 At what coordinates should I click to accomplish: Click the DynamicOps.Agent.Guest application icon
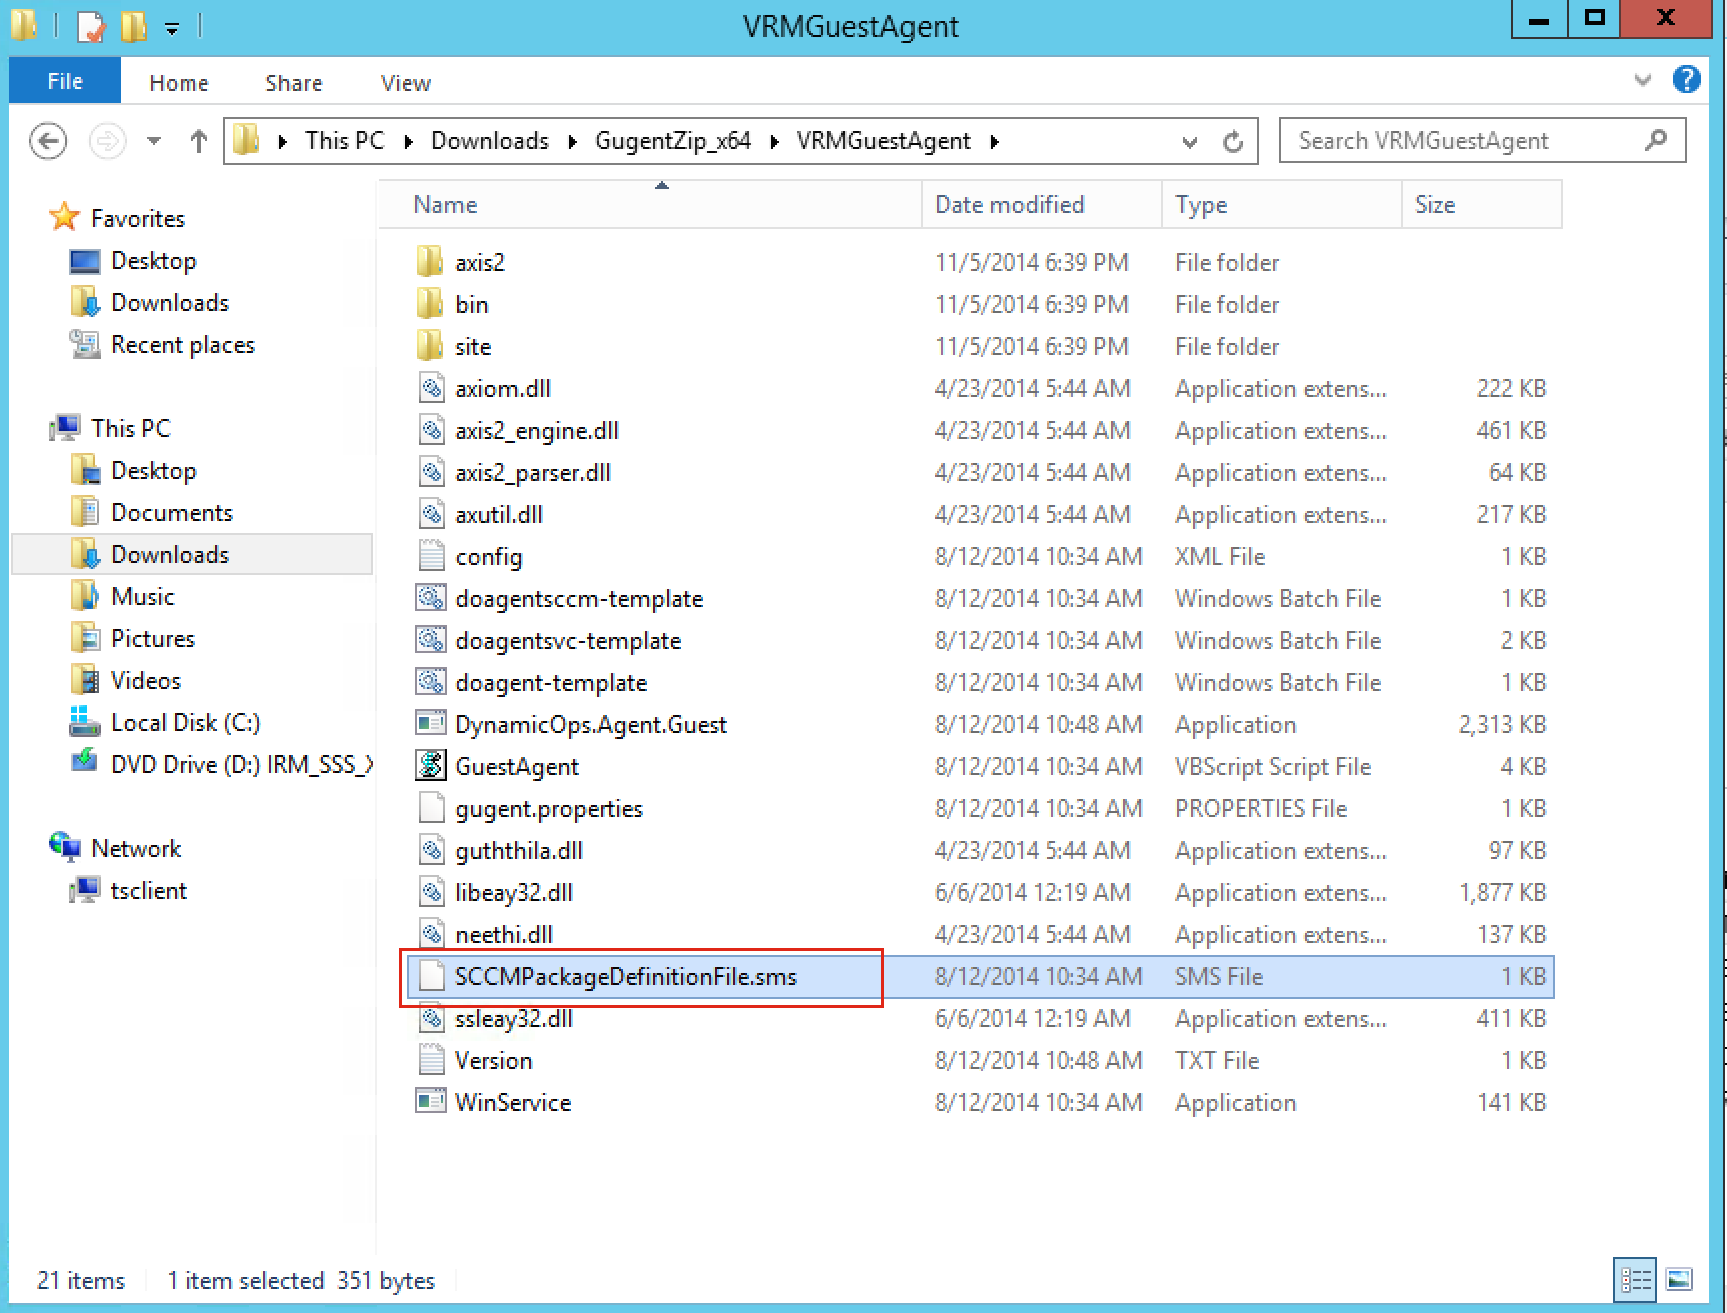431,724
